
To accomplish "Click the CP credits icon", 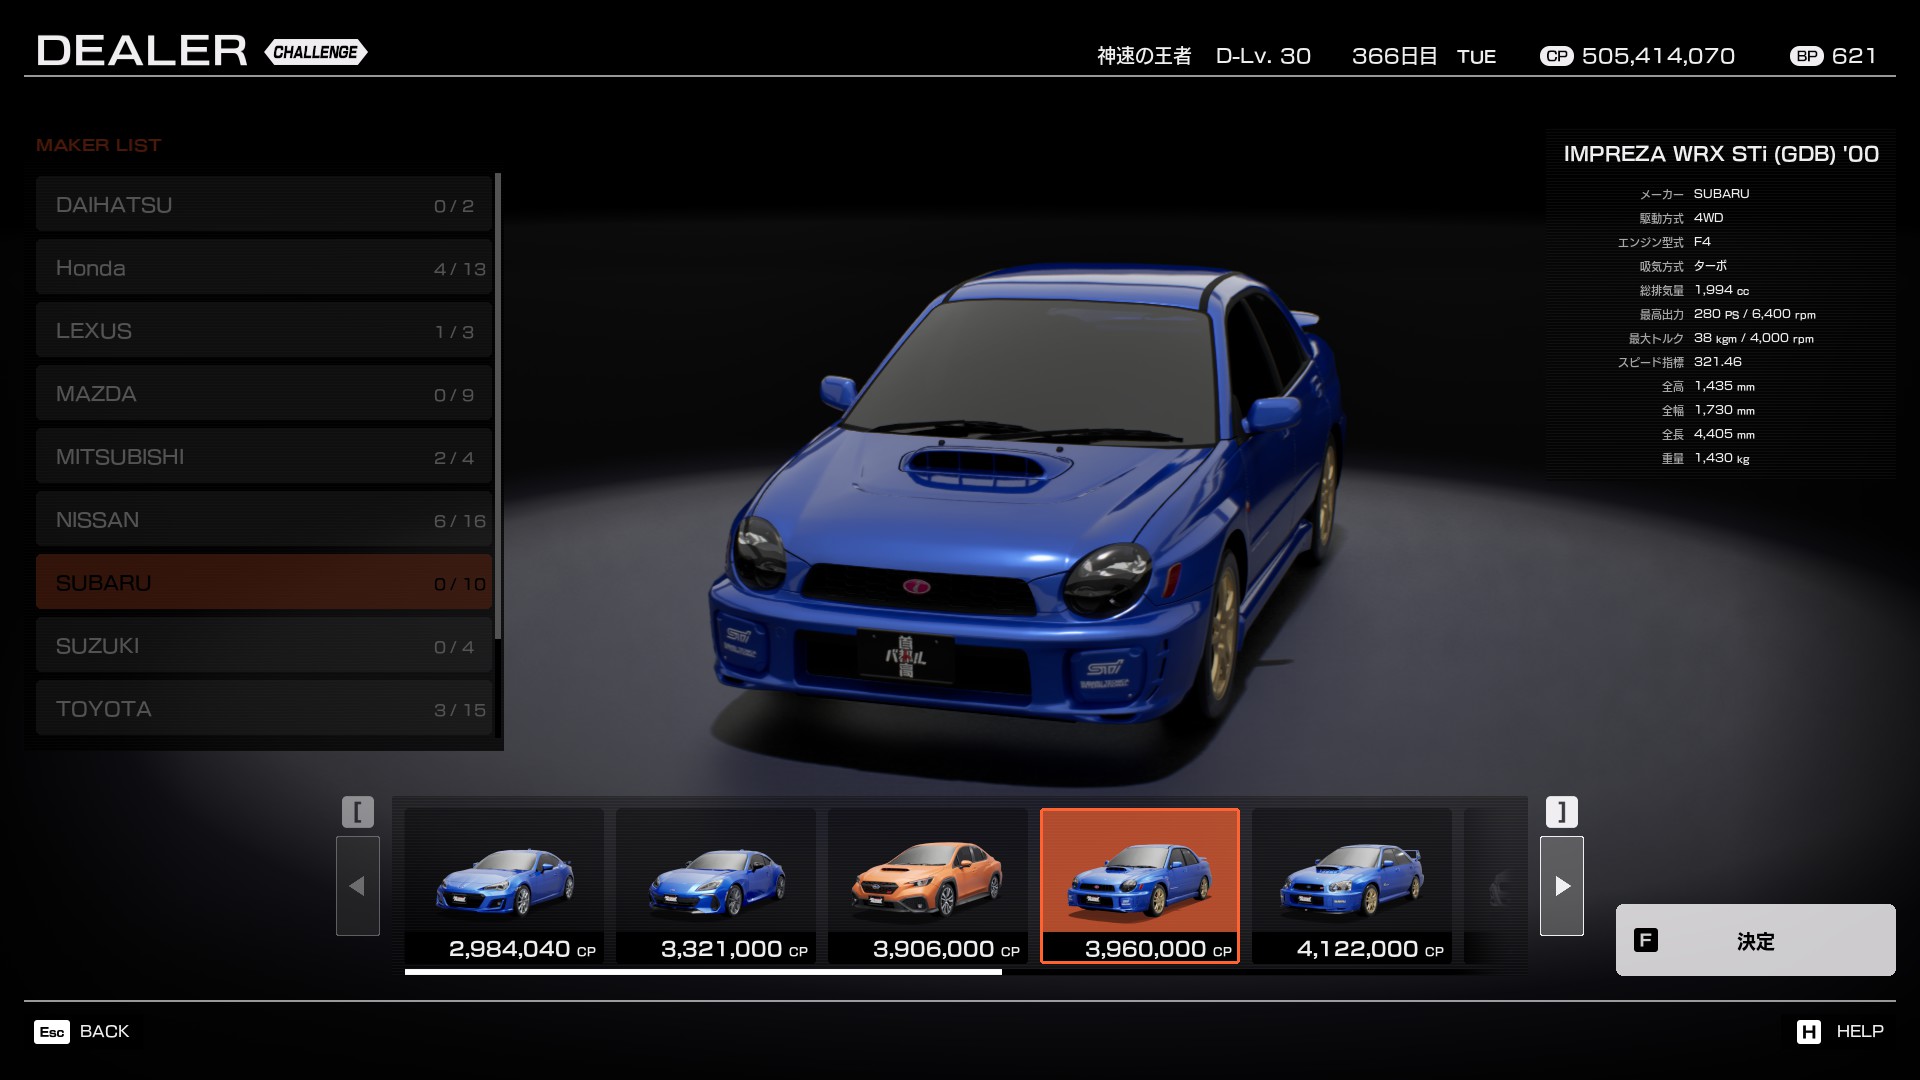I will [1556, 56].
